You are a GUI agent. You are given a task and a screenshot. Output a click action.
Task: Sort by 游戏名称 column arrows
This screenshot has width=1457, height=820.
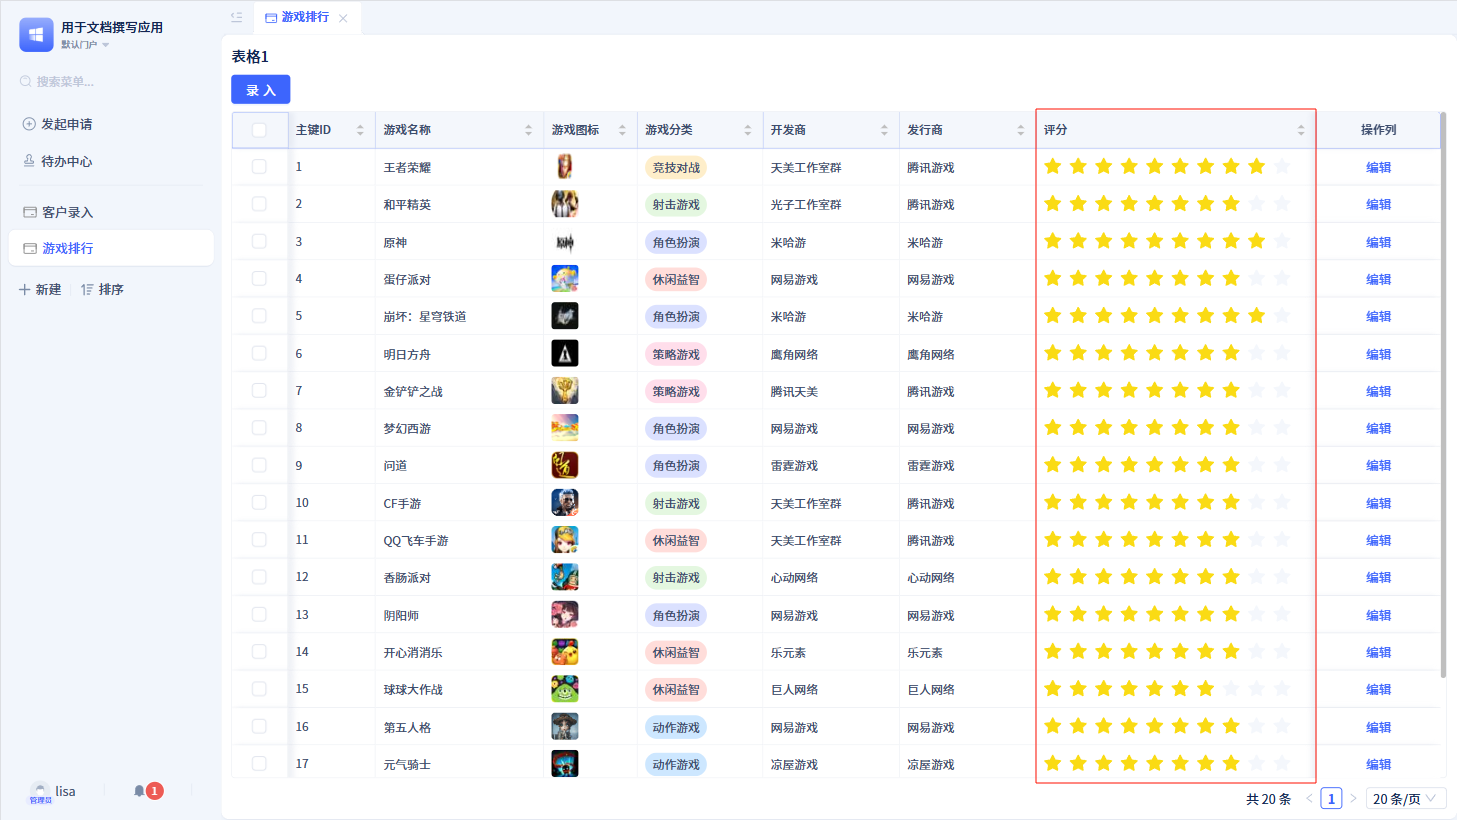tap(528, 130)
